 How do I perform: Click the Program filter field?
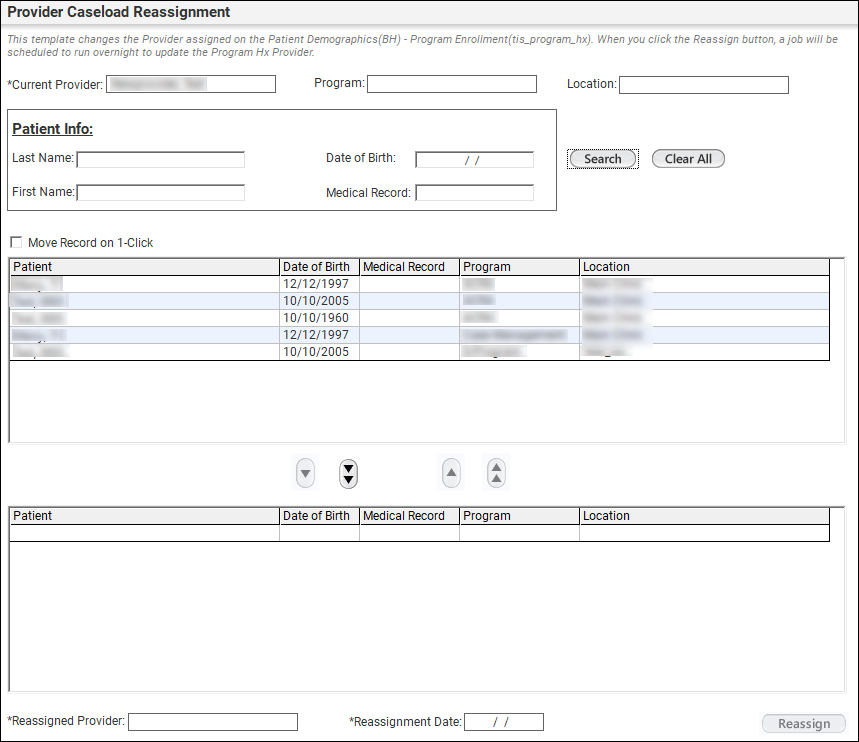click(452, 84)
